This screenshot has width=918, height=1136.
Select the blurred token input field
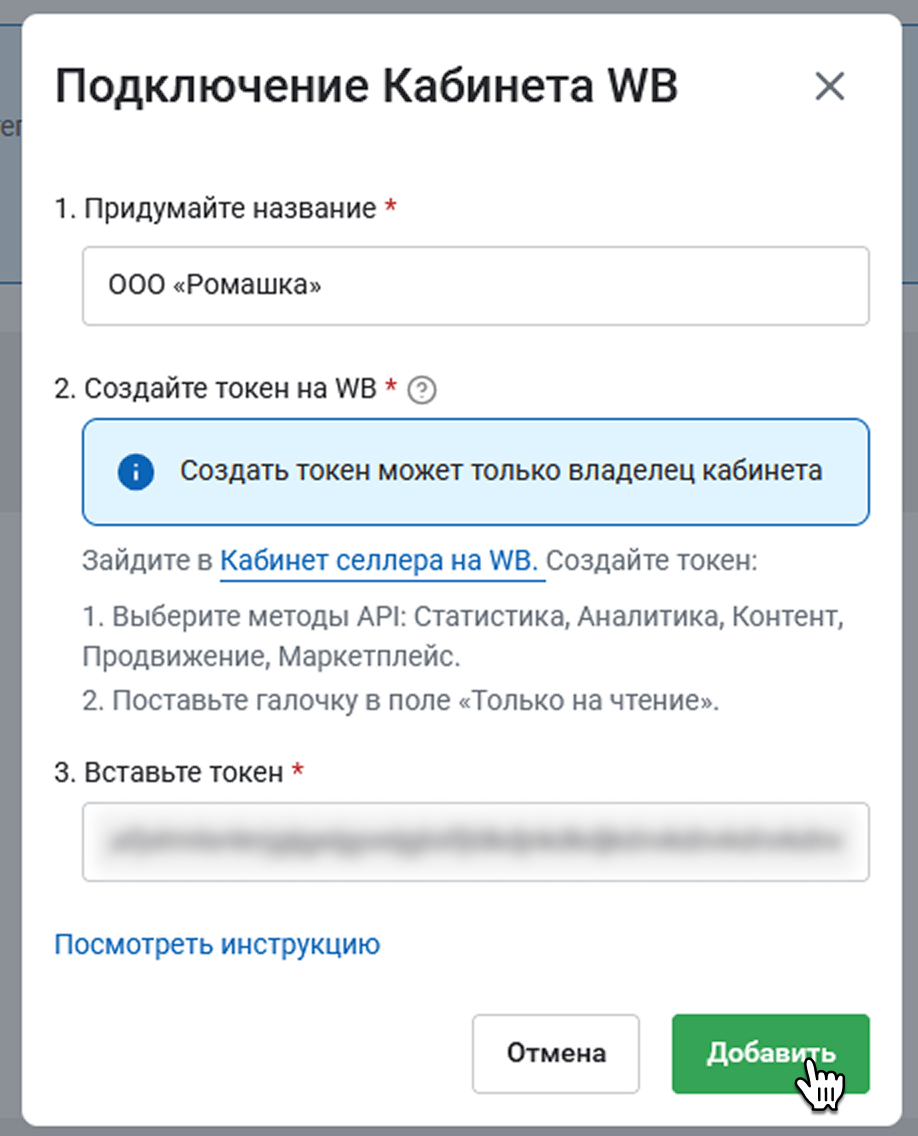point(475,842)
